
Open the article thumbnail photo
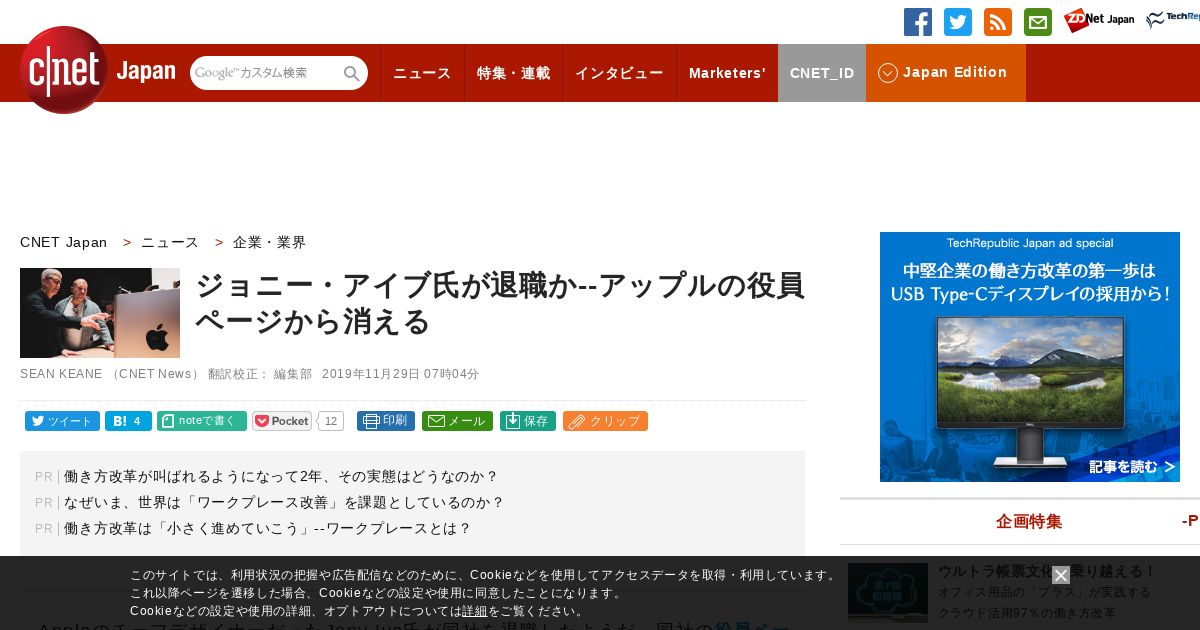[x=100, y=313]
